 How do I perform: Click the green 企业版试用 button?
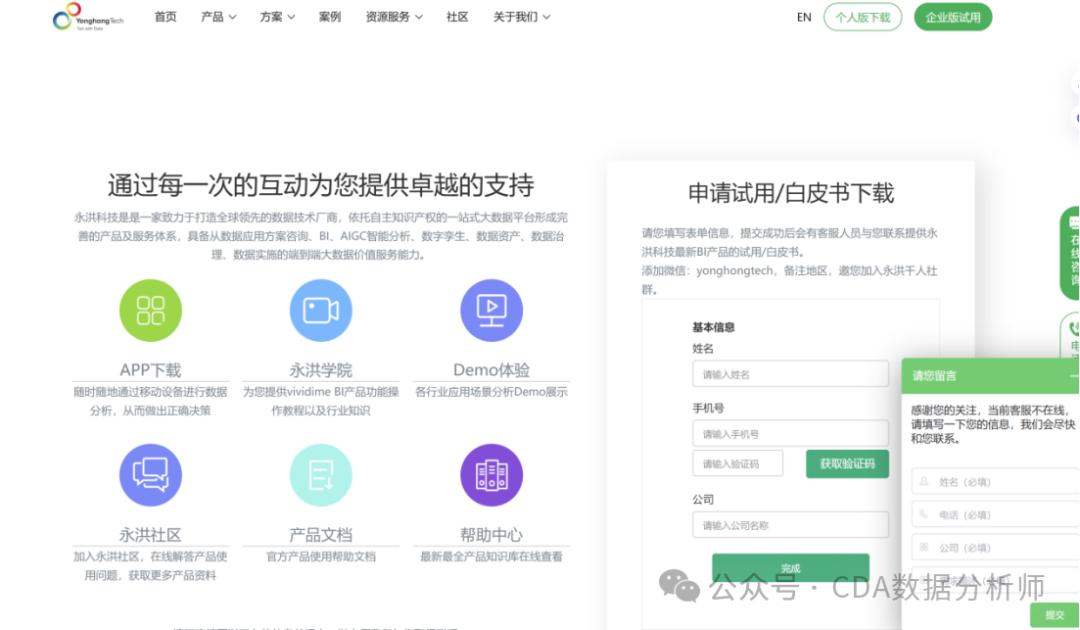pyautogui.click(x=952, y=17)
